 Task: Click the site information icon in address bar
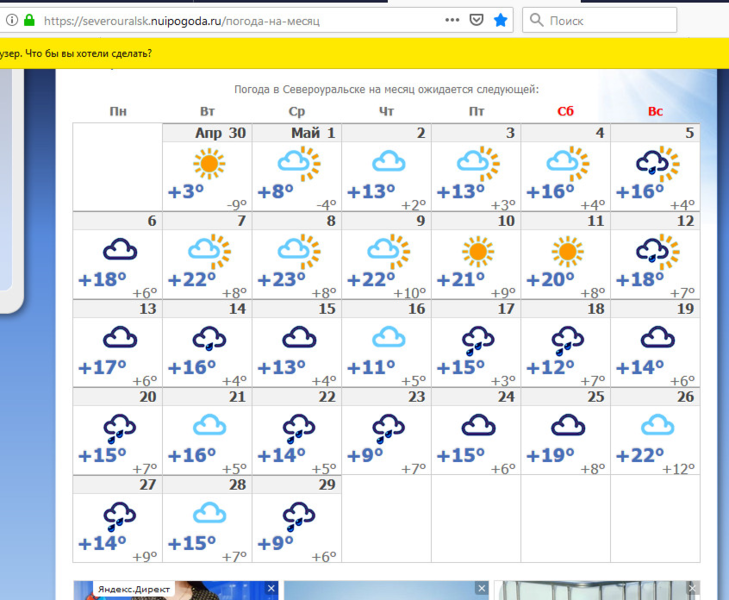[12, 20]
